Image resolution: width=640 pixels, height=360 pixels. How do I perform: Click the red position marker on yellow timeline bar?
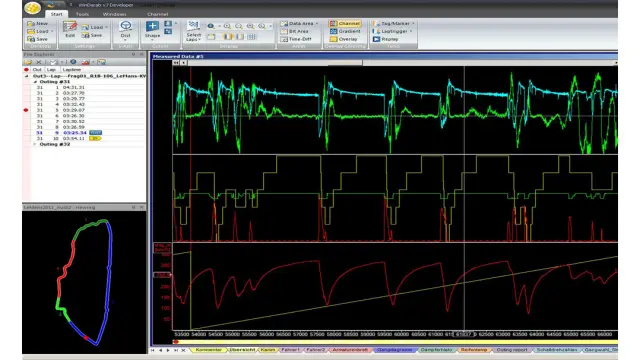click(x=176, y=342)
